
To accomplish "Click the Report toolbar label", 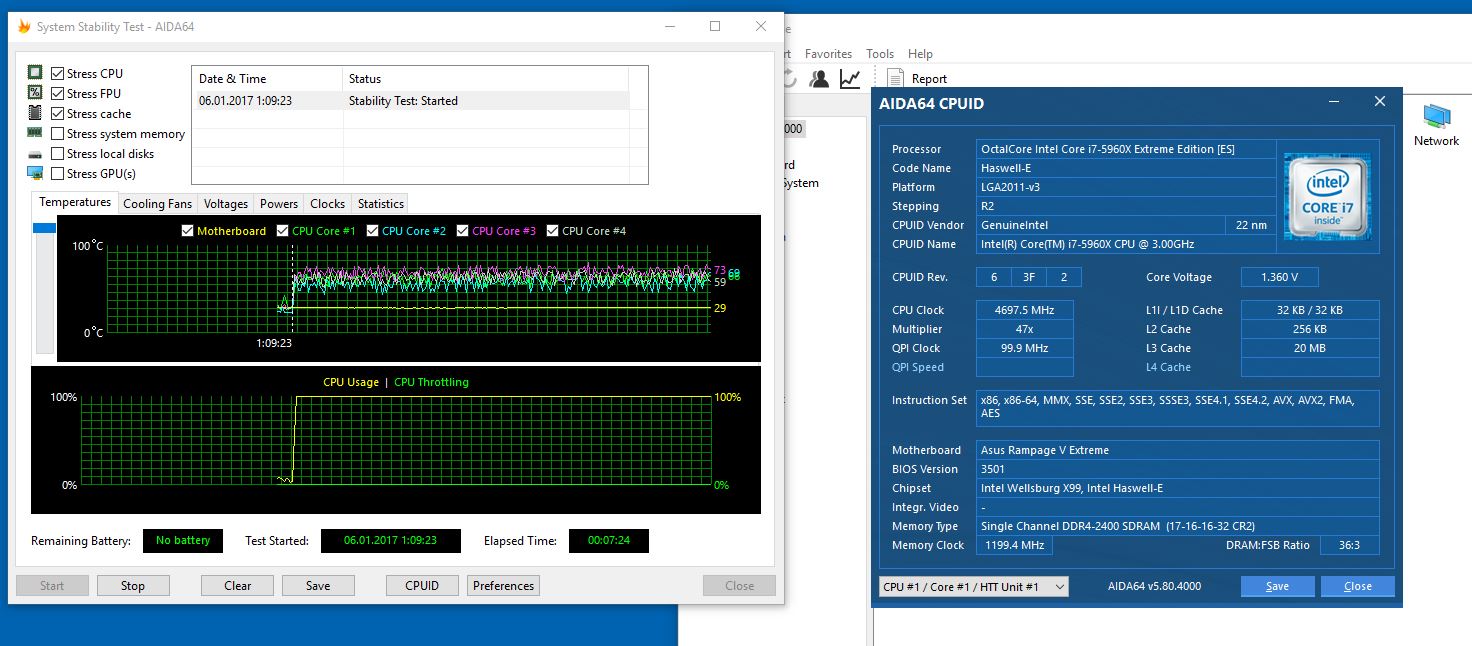I will [929, 78].
